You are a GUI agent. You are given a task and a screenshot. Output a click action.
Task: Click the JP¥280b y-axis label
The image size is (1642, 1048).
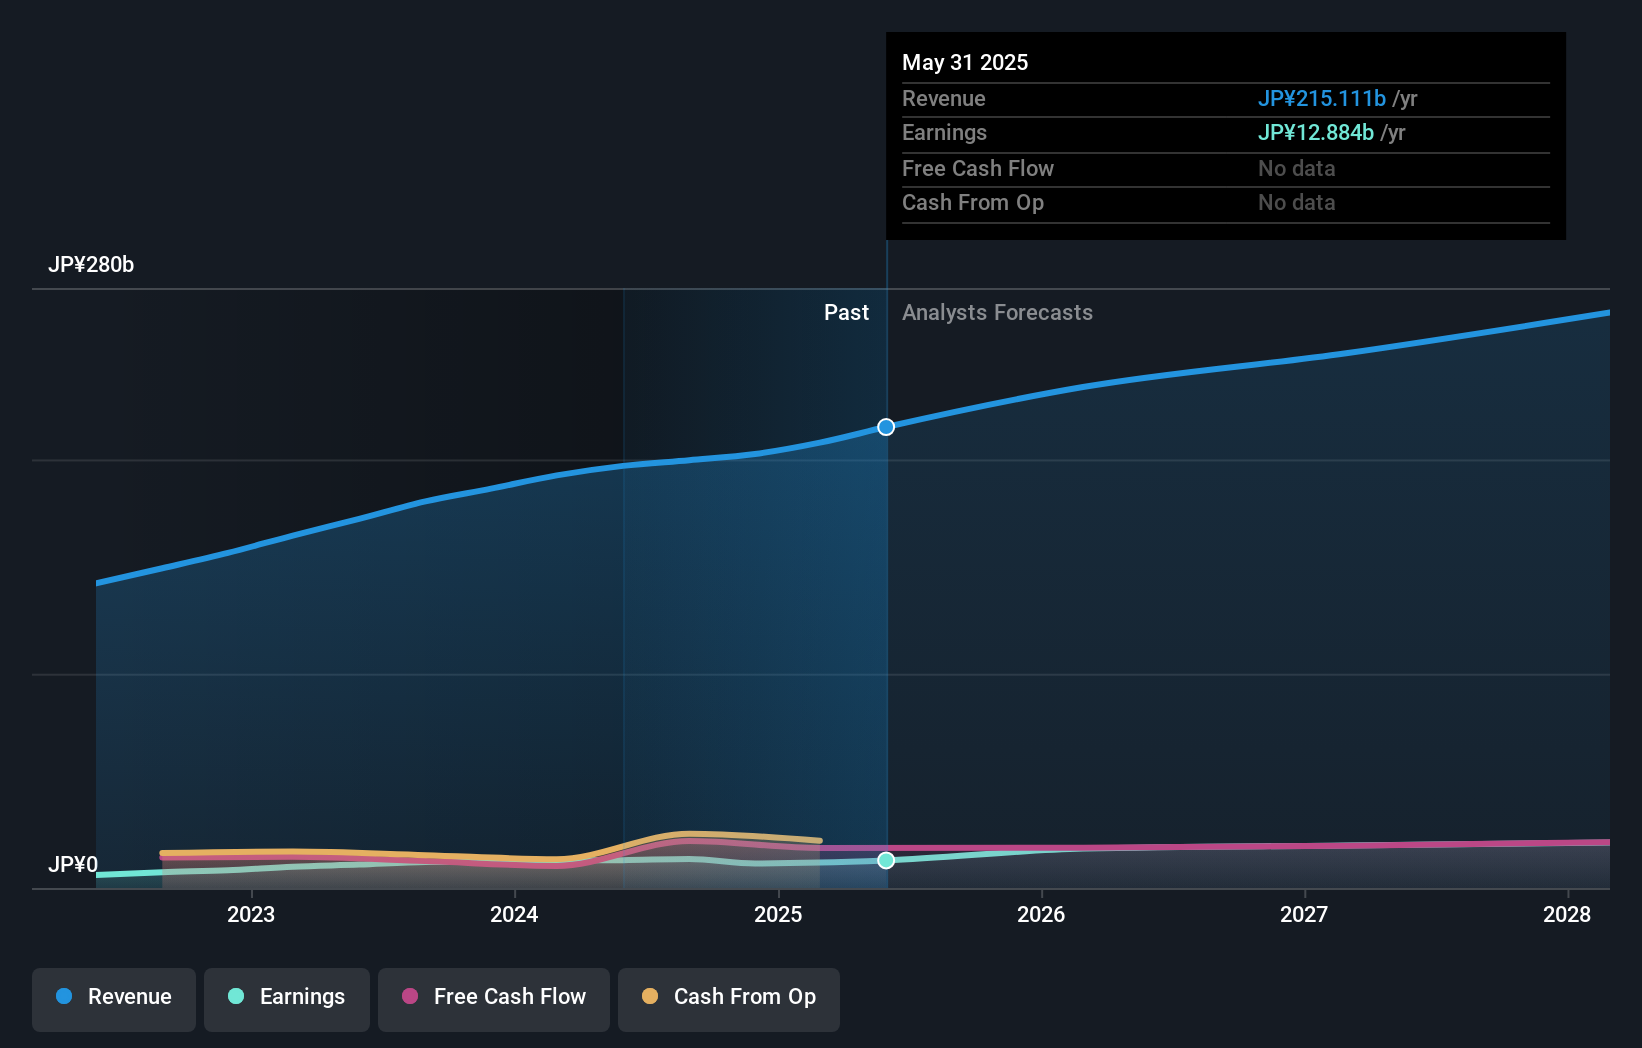tap(91, 265)
